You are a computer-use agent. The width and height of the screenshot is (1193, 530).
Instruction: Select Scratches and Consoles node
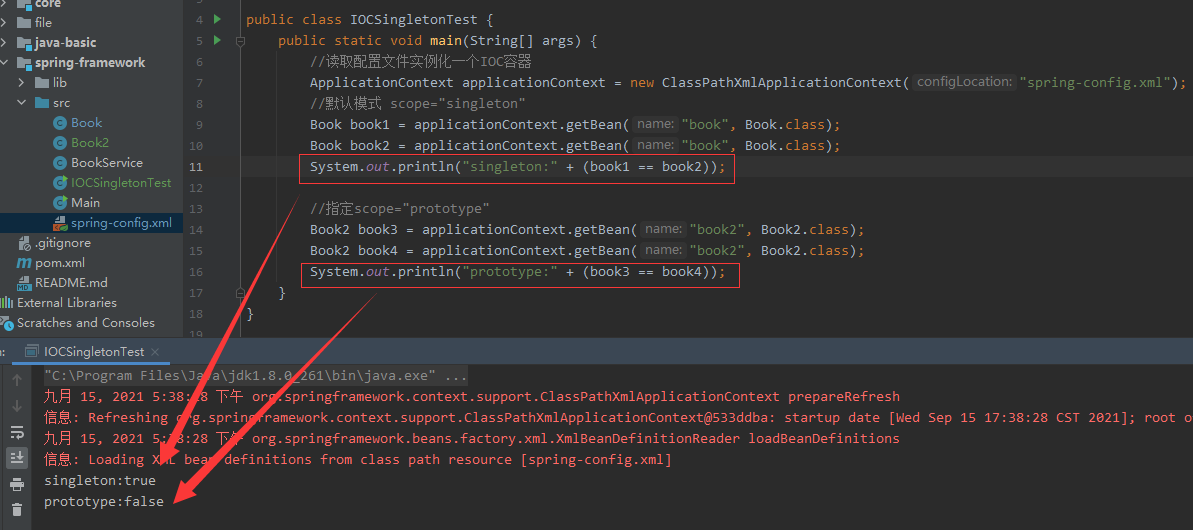[86, 322]
